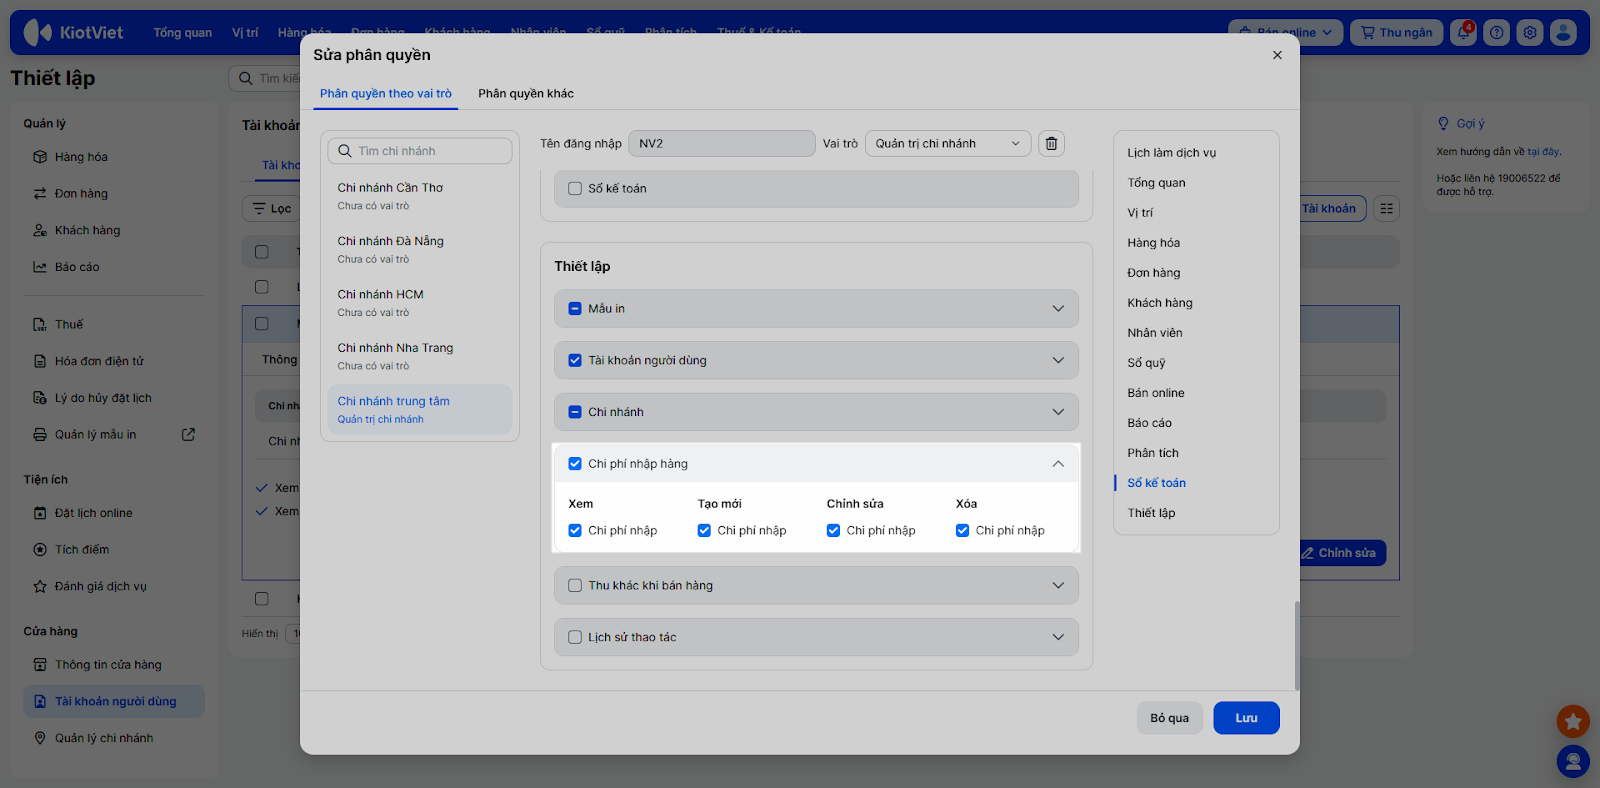1600x788 pixels.
Task: Open the settings gear icon in header
Action: pos(1529,32)
